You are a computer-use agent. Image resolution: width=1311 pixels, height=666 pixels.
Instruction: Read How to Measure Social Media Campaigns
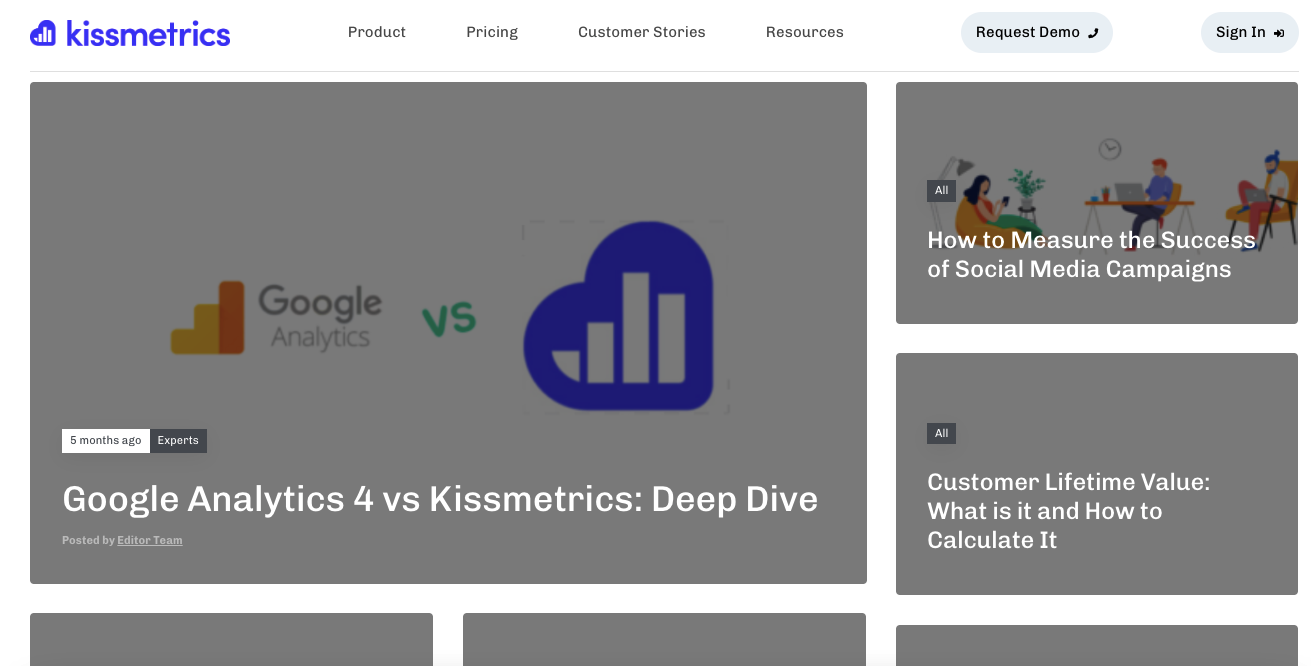click(x=1091, y=254)
